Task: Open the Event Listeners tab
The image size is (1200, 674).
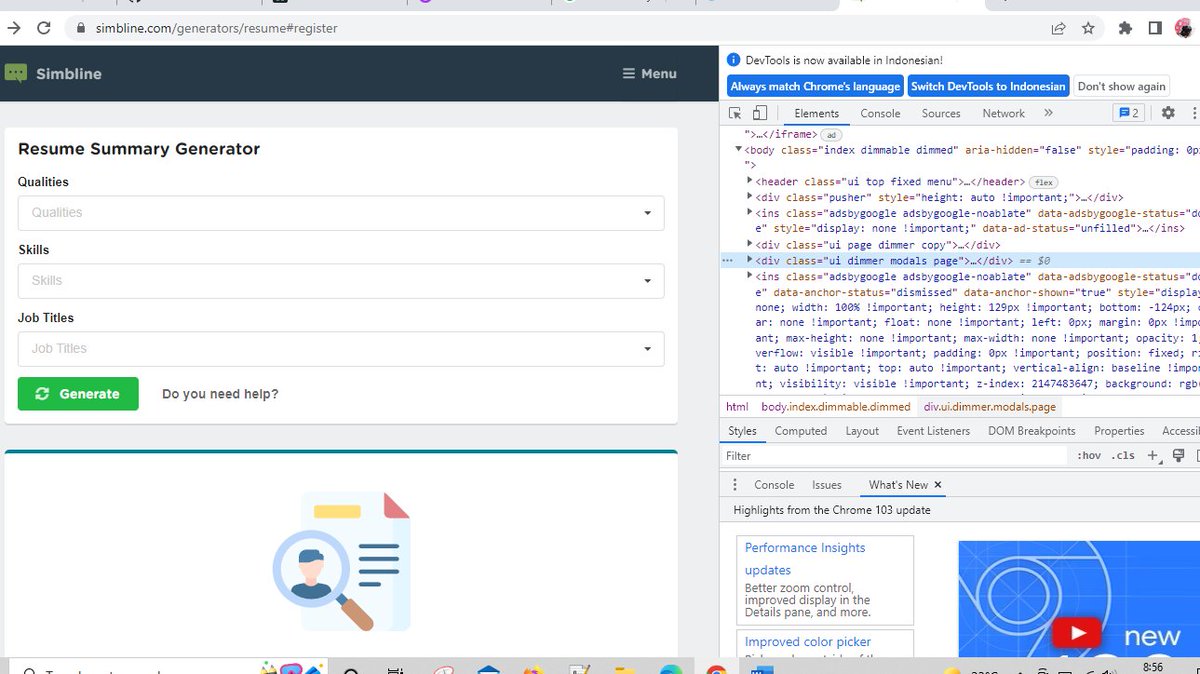Action: coord(933,431)
